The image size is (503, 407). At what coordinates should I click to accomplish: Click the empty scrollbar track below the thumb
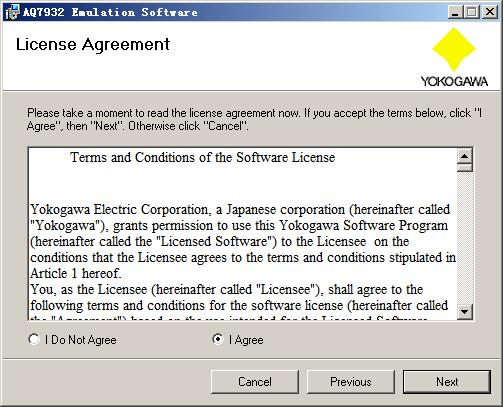tap(465, 238)
